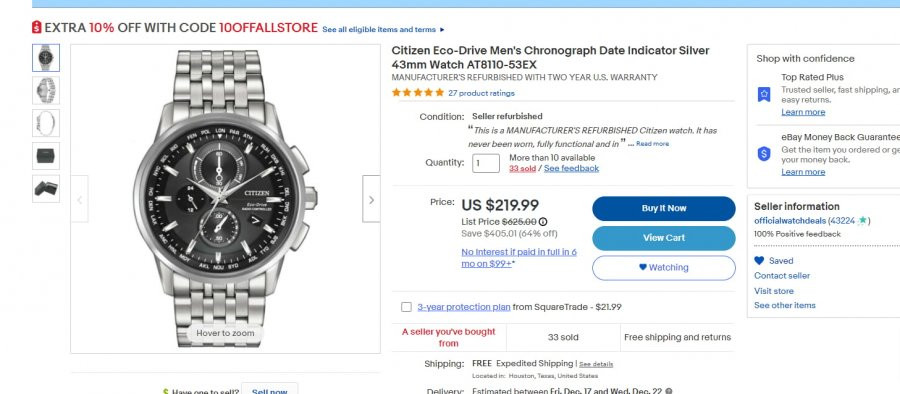Image resolution: width=900 pixels, height=394 pixels.
Task: Click the red coupon tag icon
Action: [37, 27]
